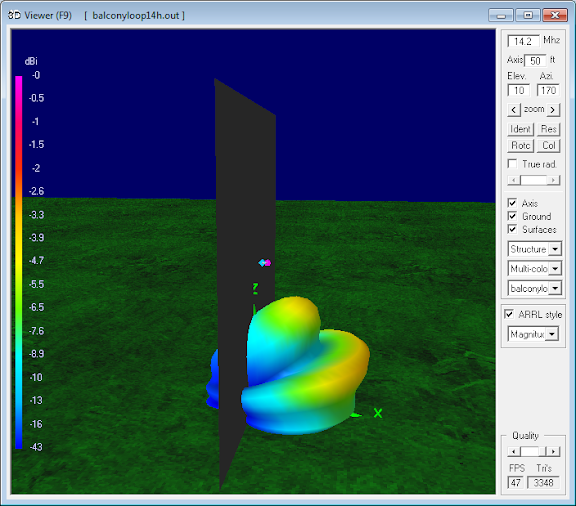Click the zoom in right arrow button
This screenshot has height=506, width=576.
(553, 110)
